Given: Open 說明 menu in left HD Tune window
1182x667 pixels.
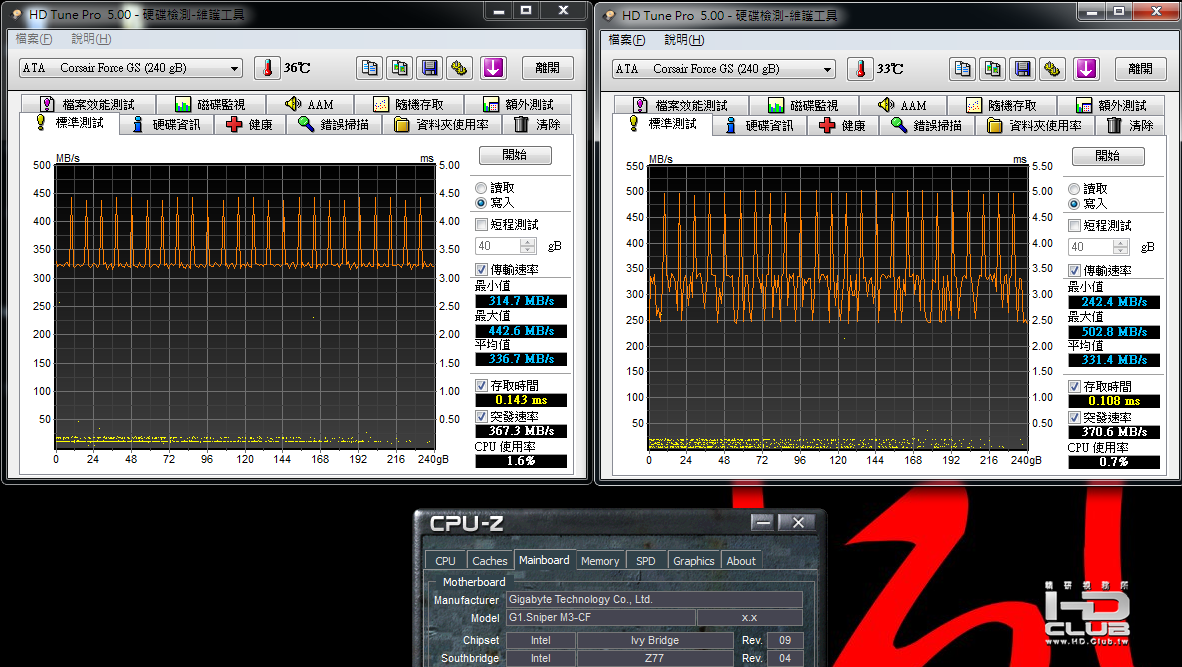Looking at the screenshot, I should pyautogui.click(x=91, y=38).
